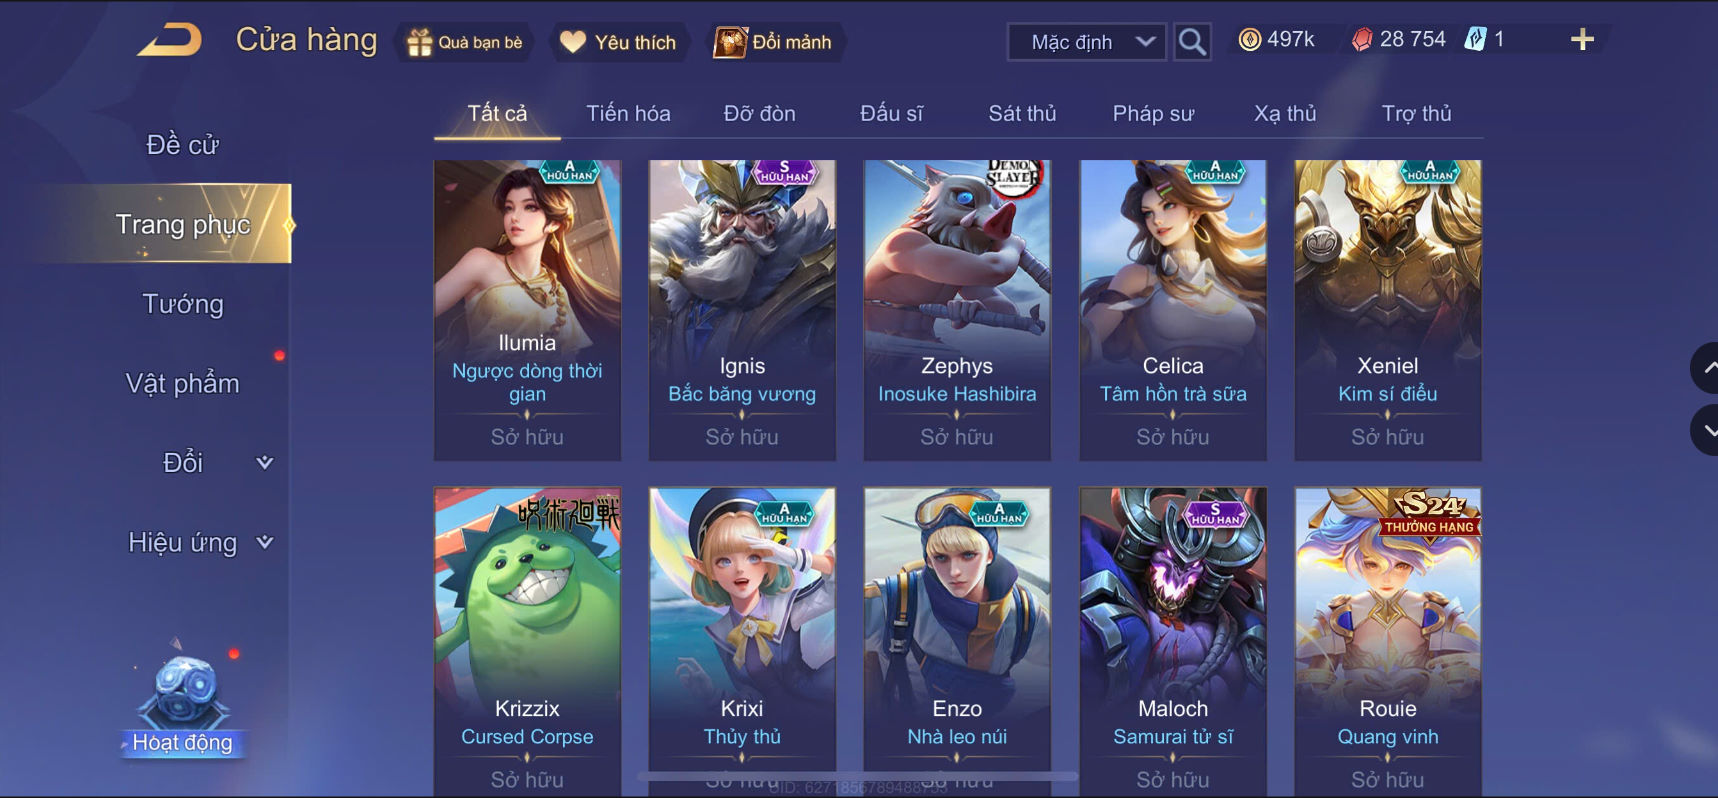Click the down arrow on right edge
Viewport: 1718px width, 798px height.
point(1705,430)
